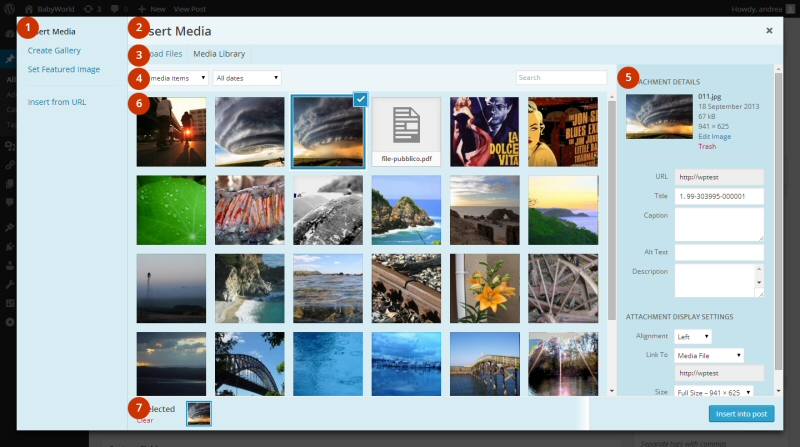800x447 pixels.
Task: Switch to the Media Library tab
Action: (x=219, y=54)
